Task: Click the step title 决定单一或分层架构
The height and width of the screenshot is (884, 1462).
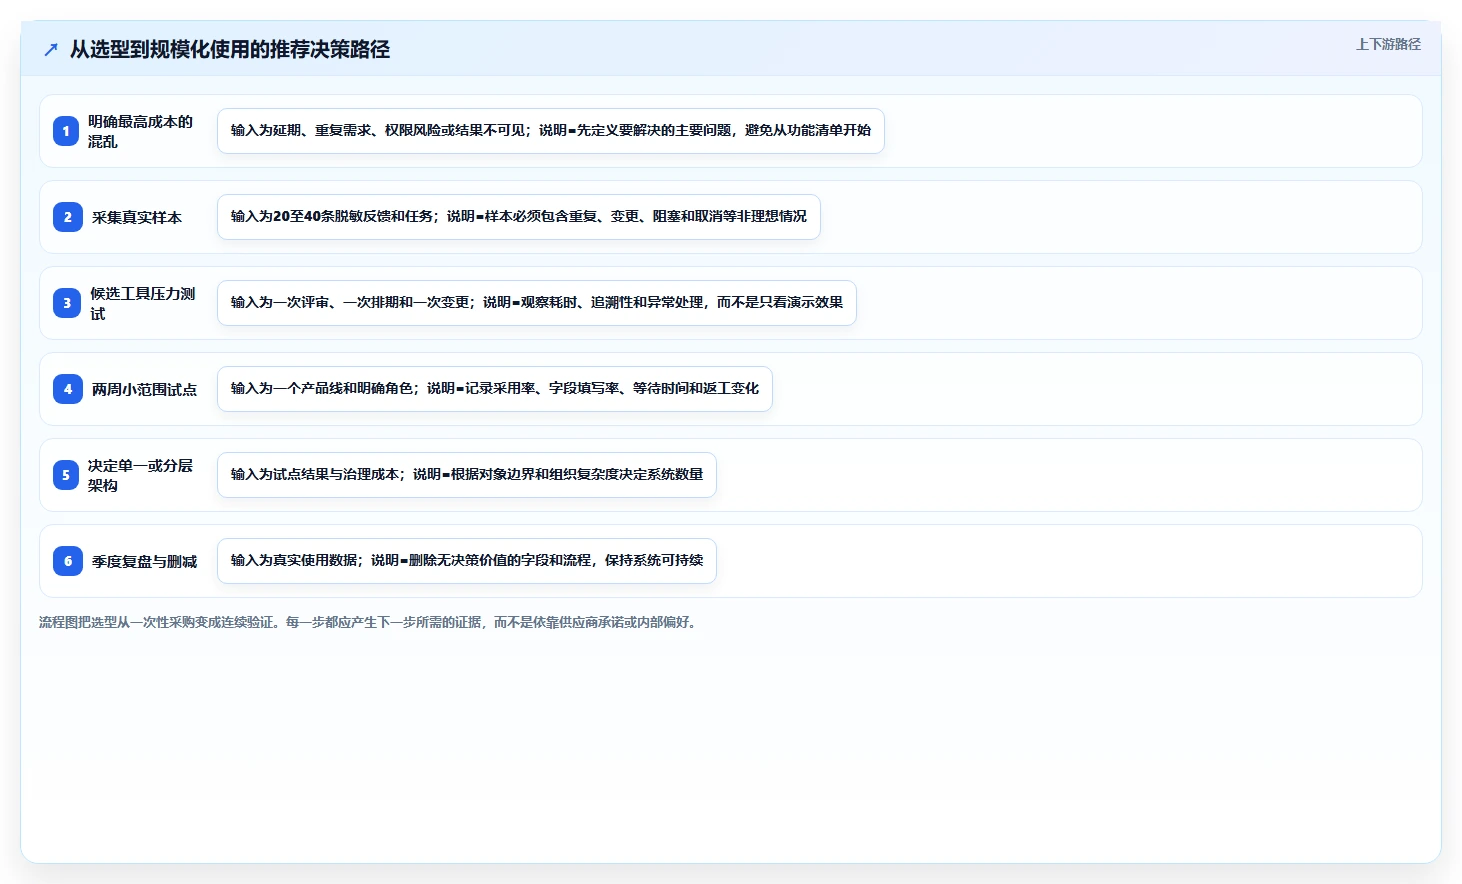Action: (141, 475)
